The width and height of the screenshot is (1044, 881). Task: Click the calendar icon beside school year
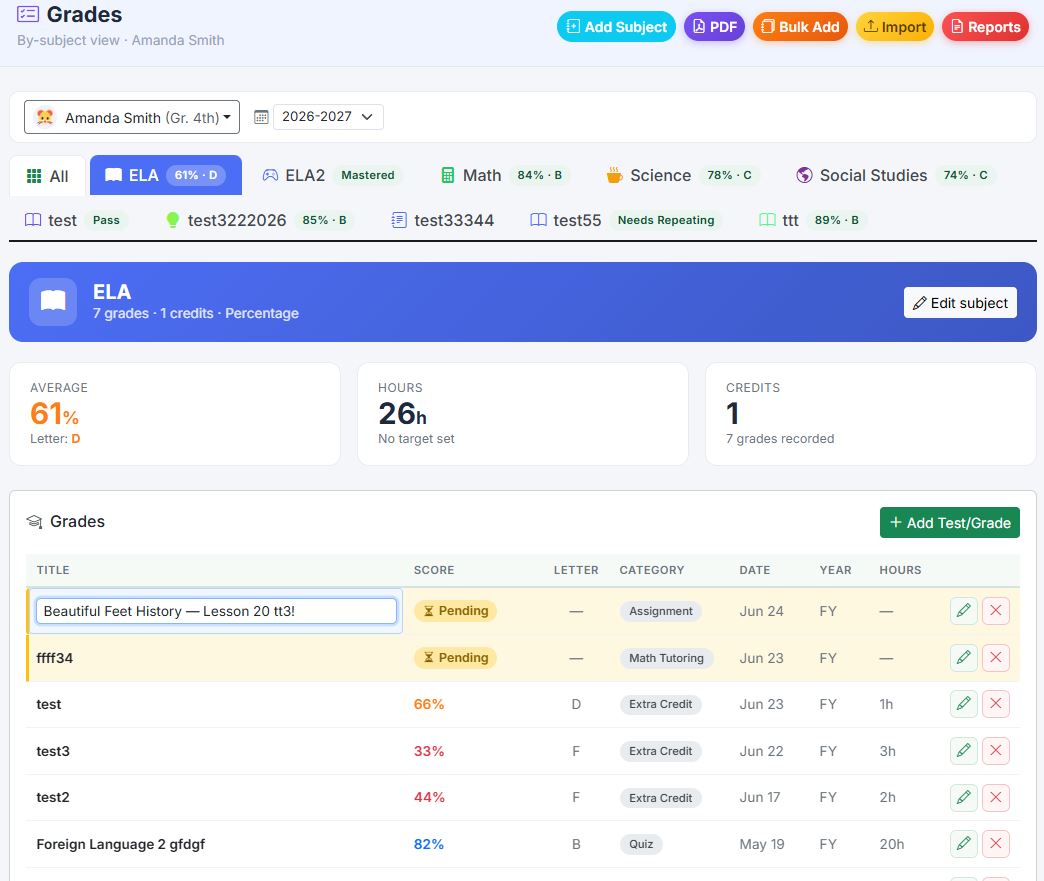point(261,117)
